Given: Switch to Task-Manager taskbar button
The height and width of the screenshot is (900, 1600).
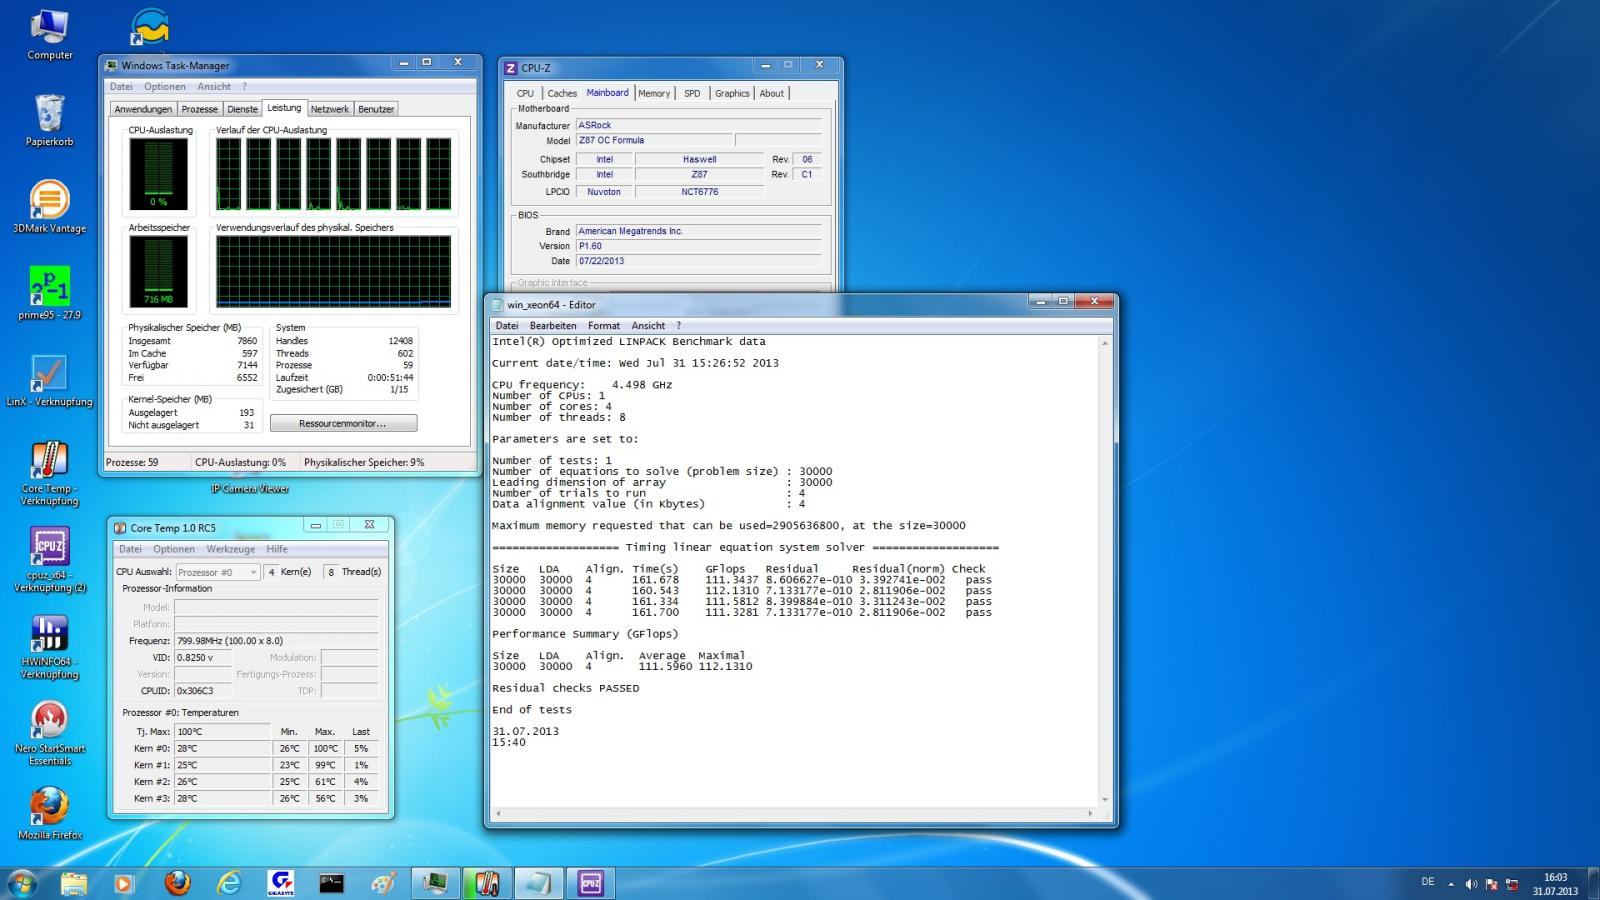Looking at the screenshot, I should point(436,883).
